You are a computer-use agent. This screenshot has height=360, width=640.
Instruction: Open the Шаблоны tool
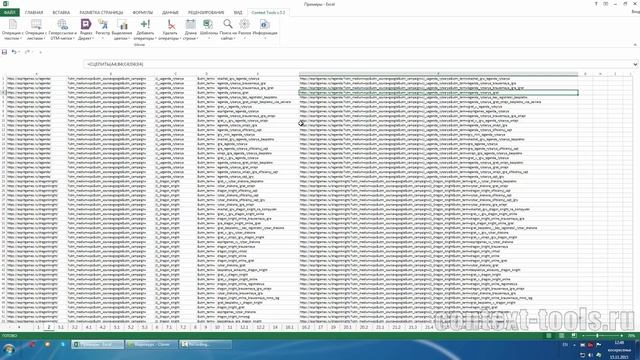209,29
